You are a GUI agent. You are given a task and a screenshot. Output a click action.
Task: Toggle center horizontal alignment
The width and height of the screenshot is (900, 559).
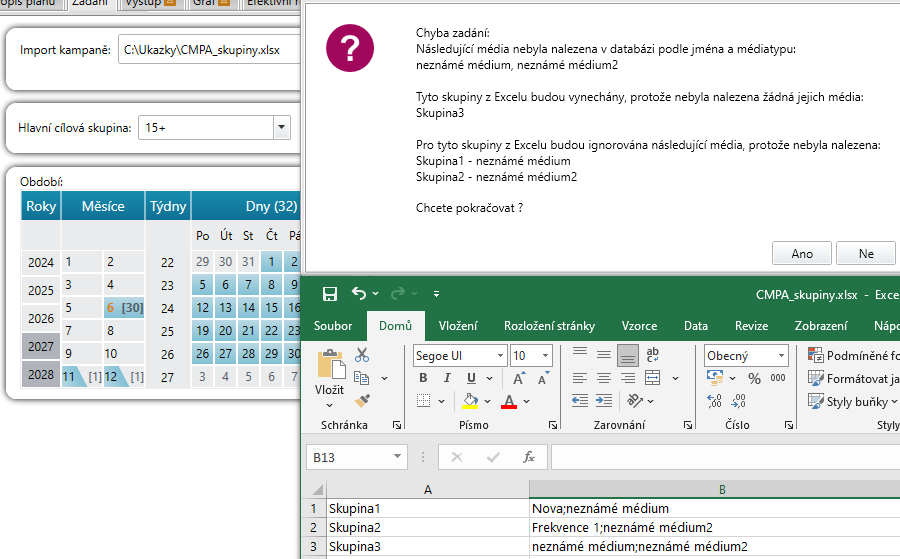point(604,378)
